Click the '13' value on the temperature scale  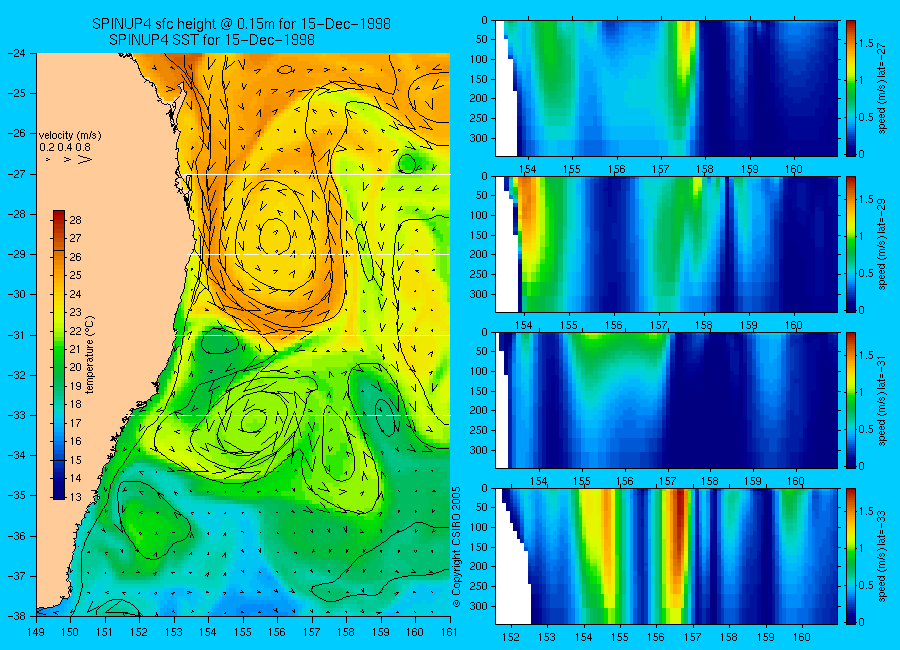point(75,497)
